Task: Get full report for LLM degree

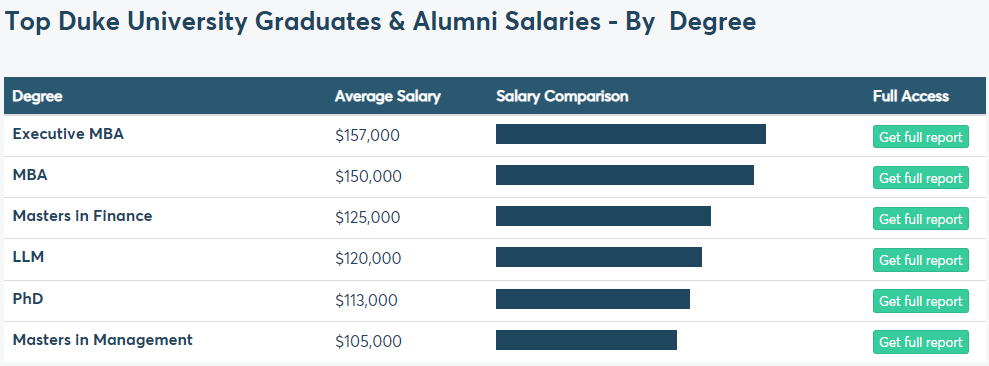Action: [920, 260]
